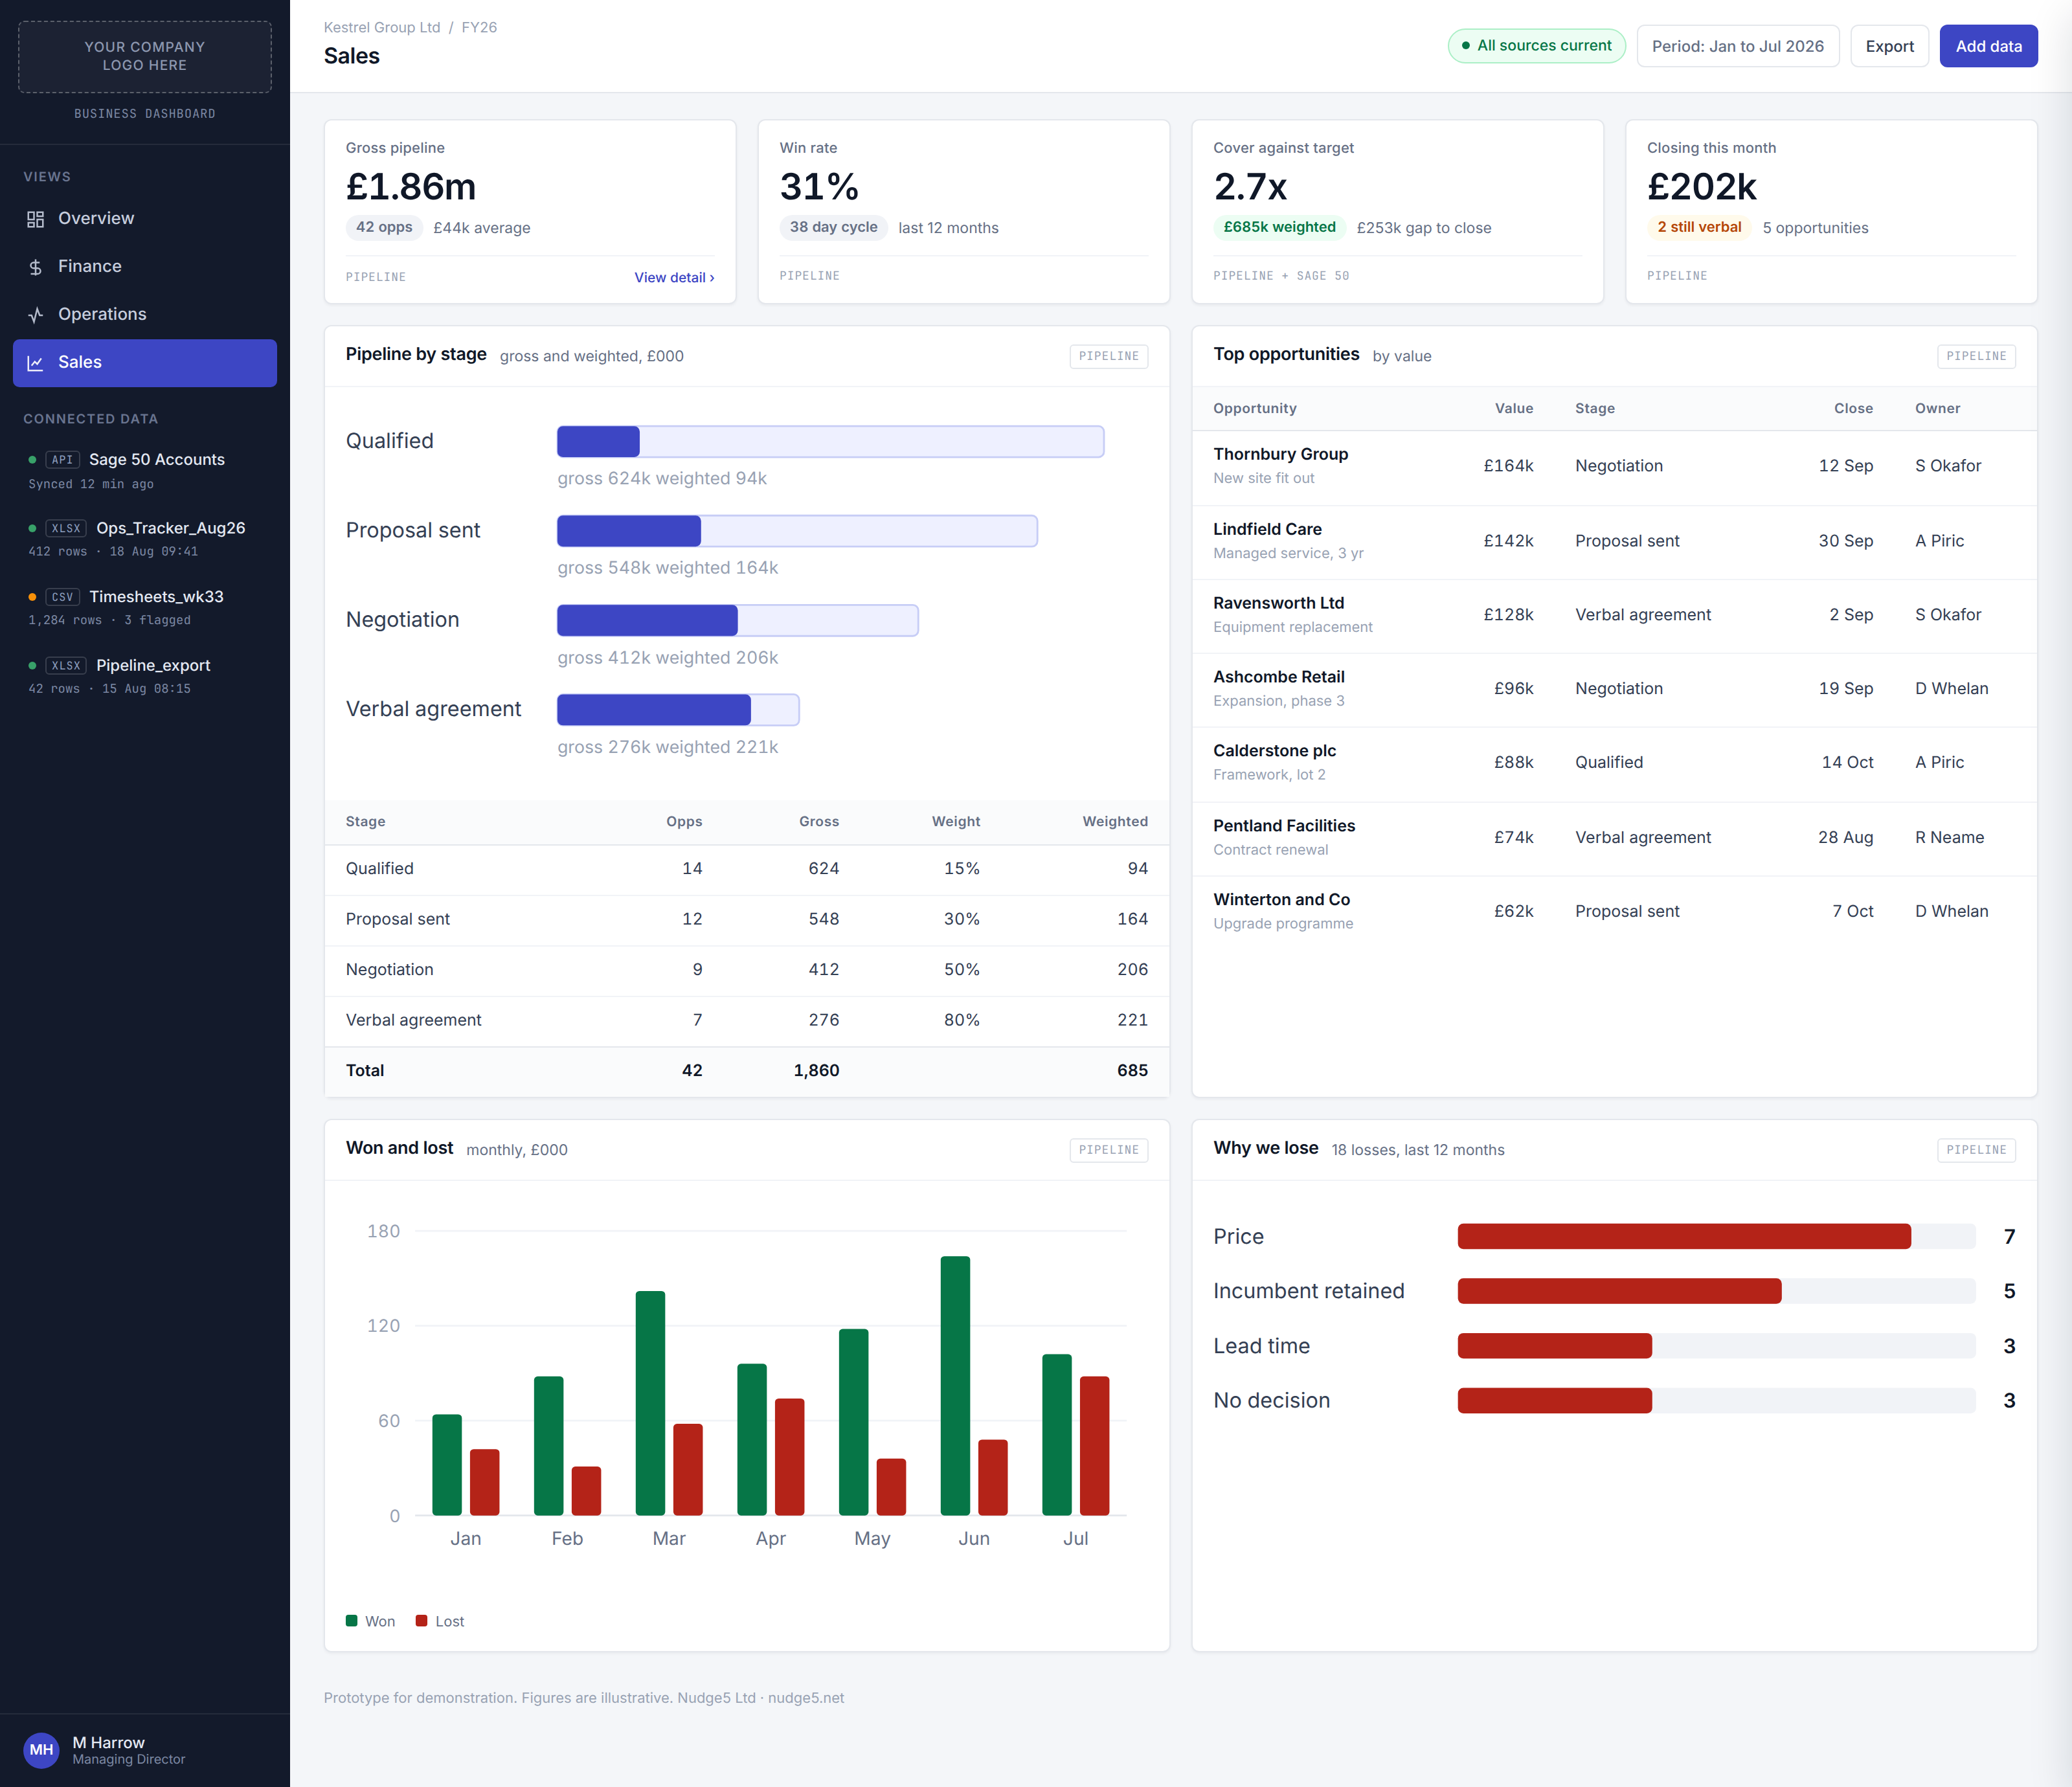Screen dimensions: 2072x1787
Task: Select the Ashcombe Retail opportunity row
Action: (1614, 690)
